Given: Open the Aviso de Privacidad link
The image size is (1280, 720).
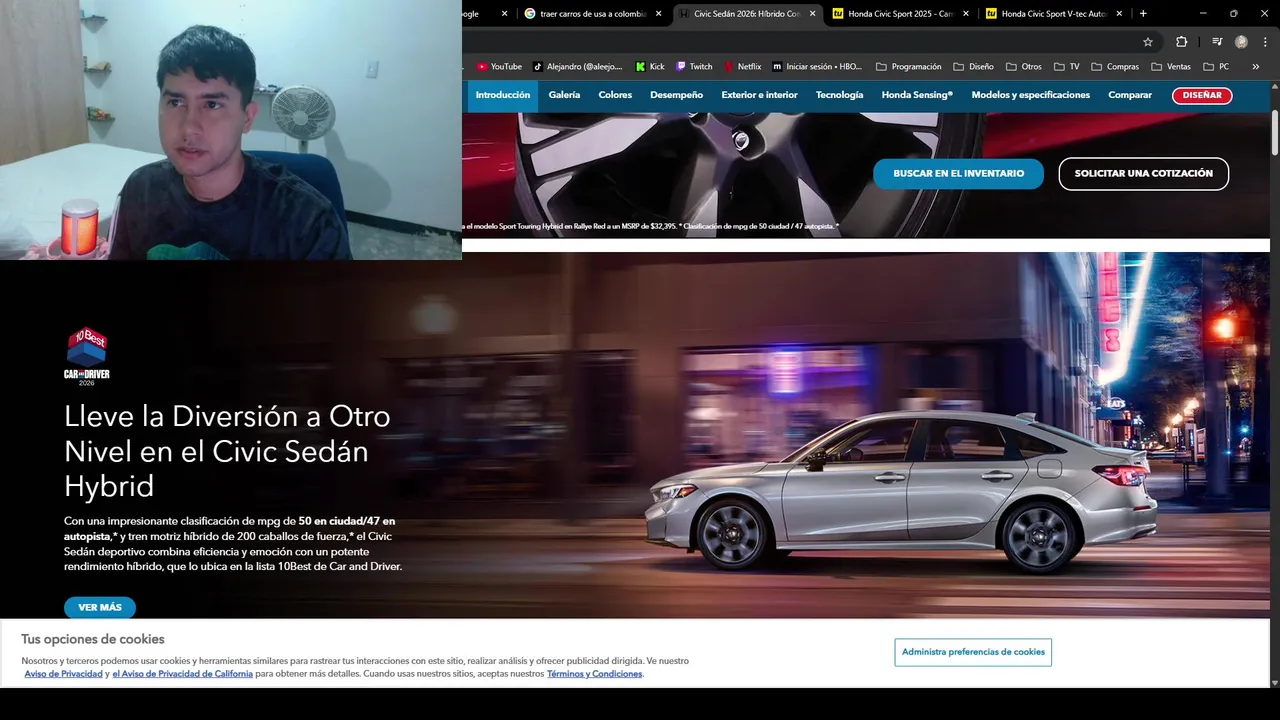Looking at the screenshot, I should click(63, 674).
